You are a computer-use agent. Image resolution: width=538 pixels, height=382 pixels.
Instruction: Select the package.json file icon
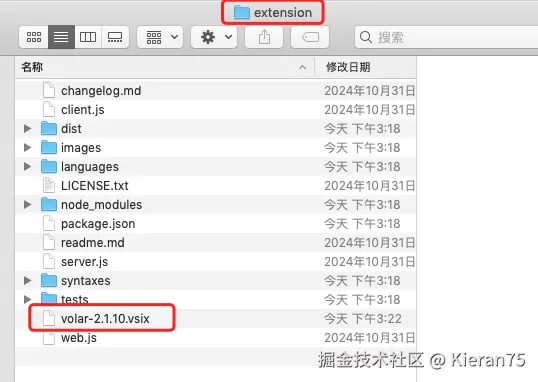[x=49, y=223]
